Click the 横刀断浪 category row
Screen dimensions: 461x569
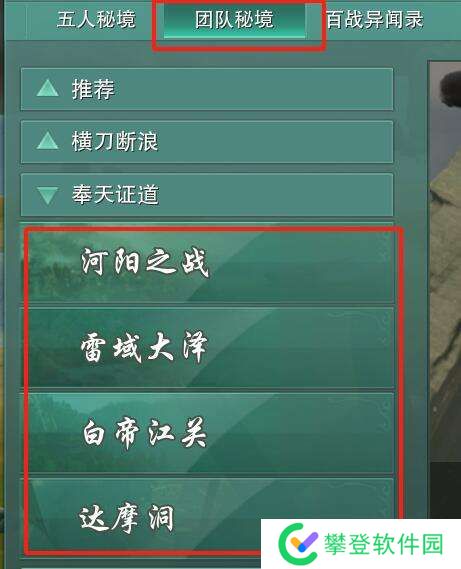[207, 142]
